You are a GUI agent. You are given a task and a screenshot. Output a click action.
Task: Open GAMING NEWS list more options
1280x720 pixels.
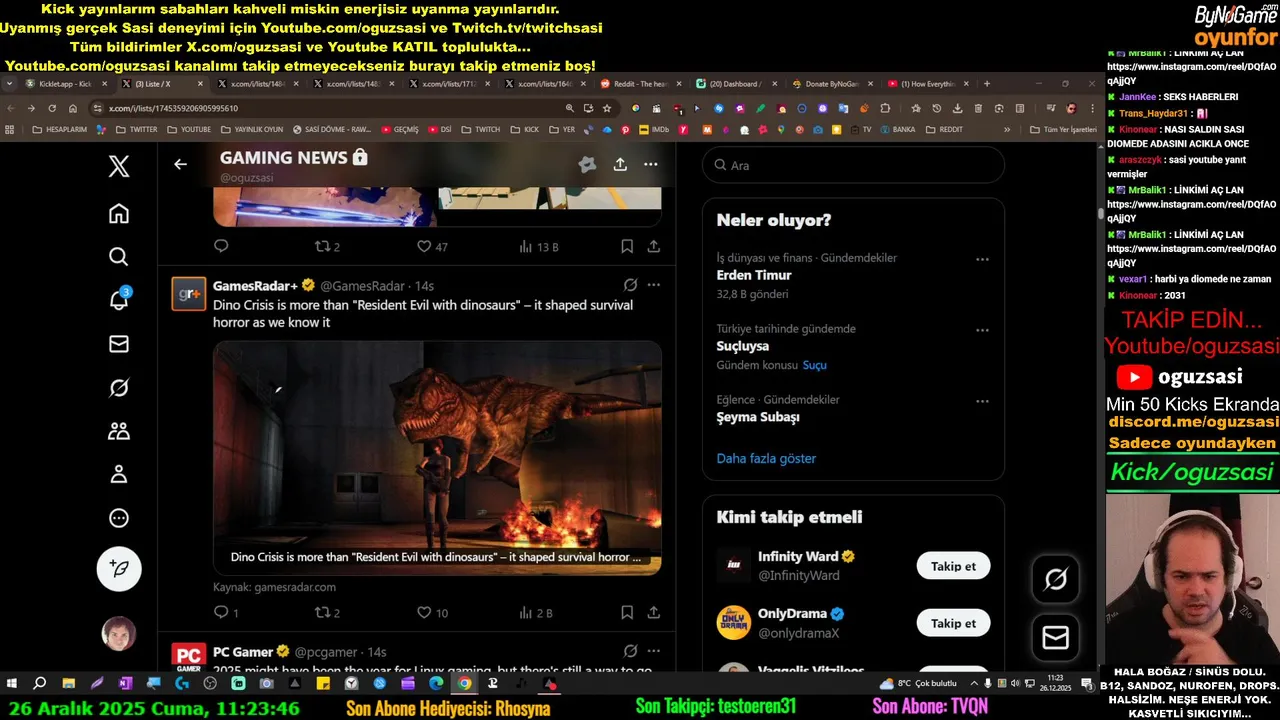(651, 164)
